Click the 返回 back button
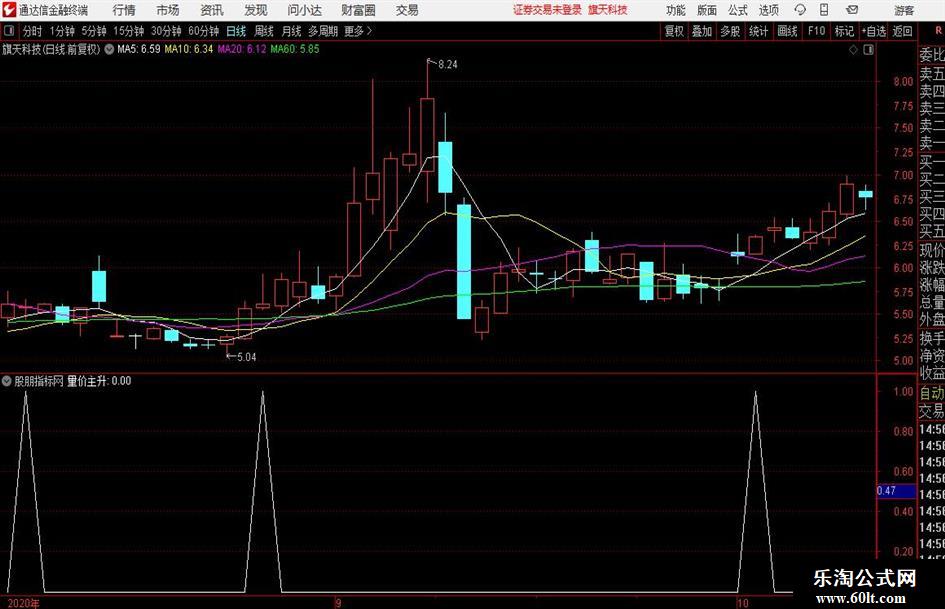Viewport: 945px width, 609px height. pos(902,31)
